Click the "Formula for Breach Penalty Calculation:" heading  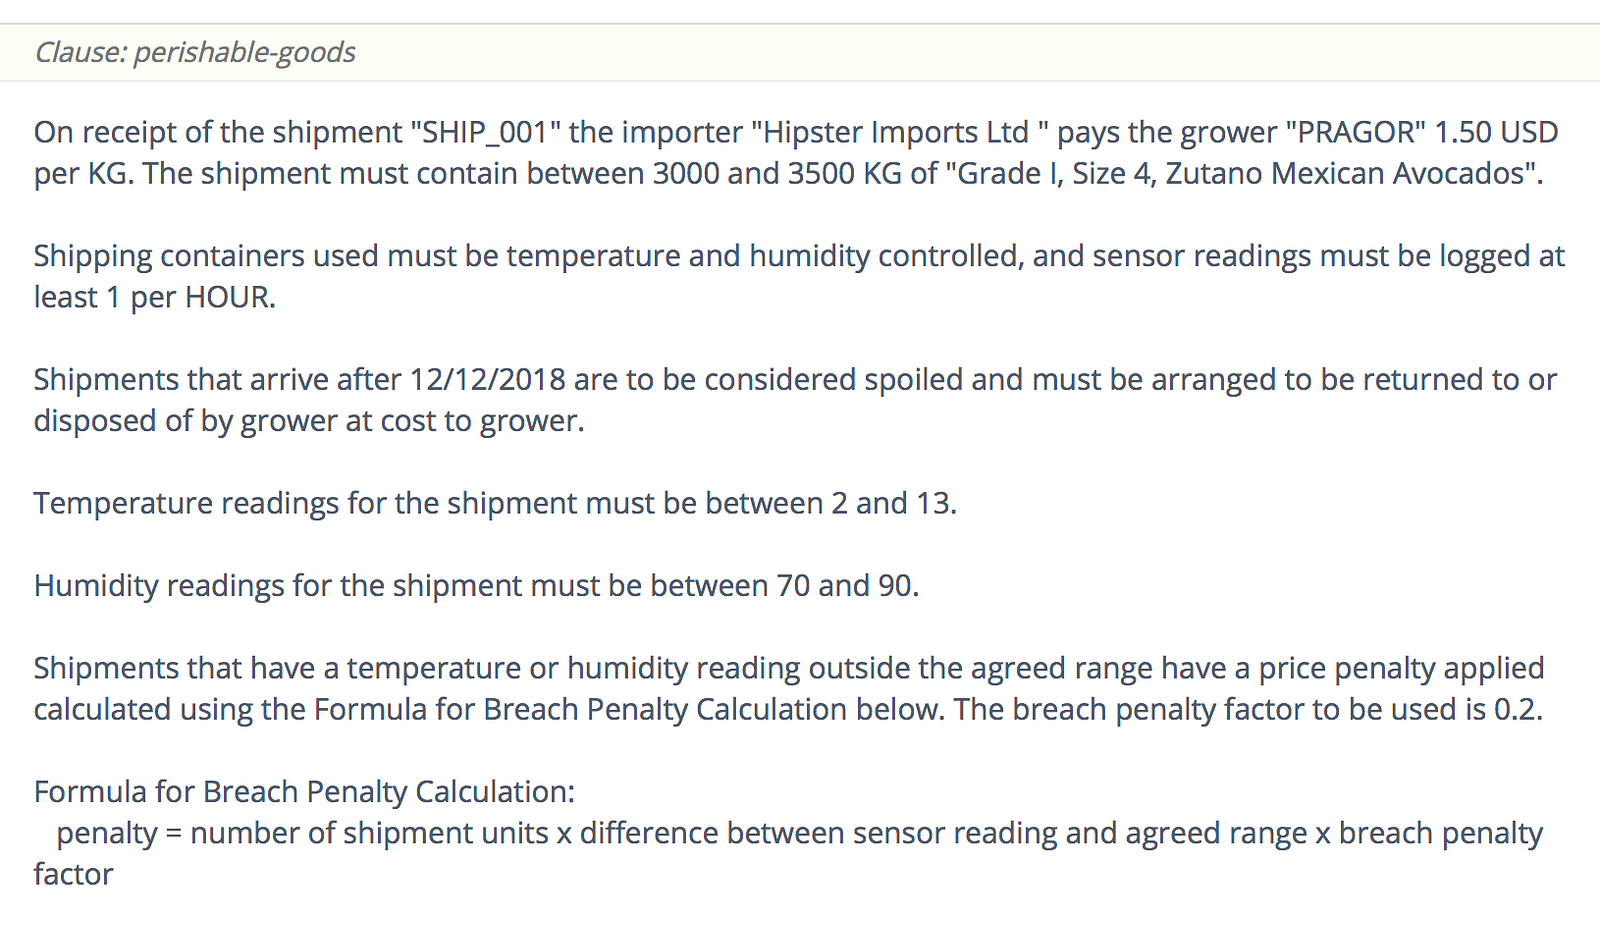[x=304, y=792]
